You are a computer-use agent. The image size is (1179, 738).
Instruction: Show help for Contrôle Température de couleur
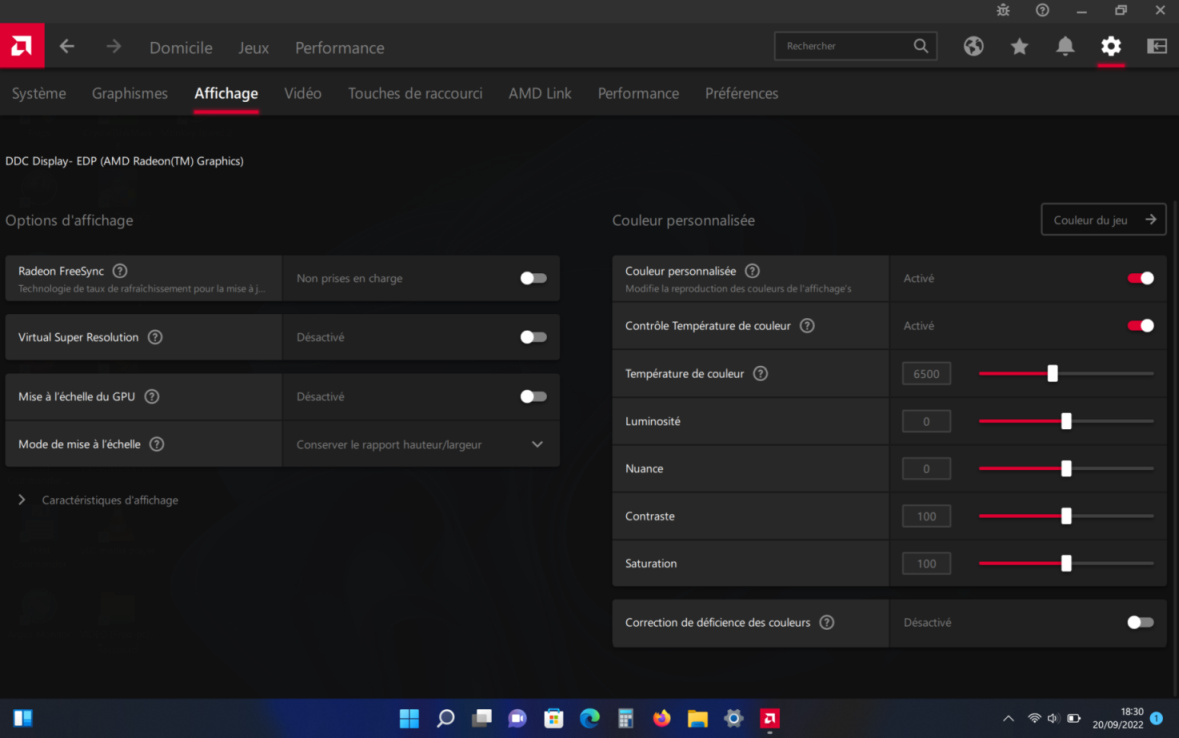807,326
